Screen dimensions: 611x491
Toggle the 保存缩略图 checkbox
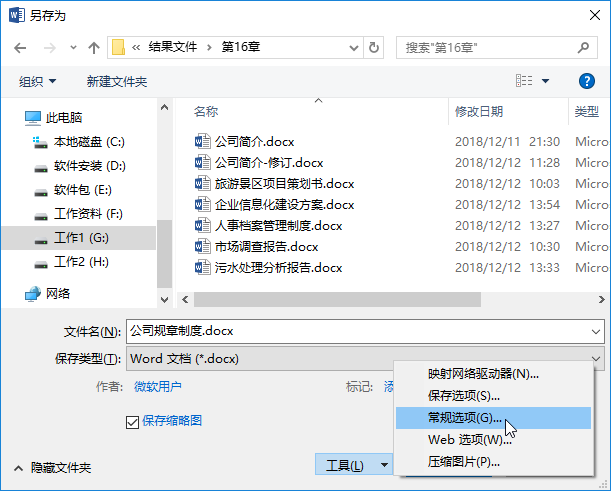click(132, 422)
